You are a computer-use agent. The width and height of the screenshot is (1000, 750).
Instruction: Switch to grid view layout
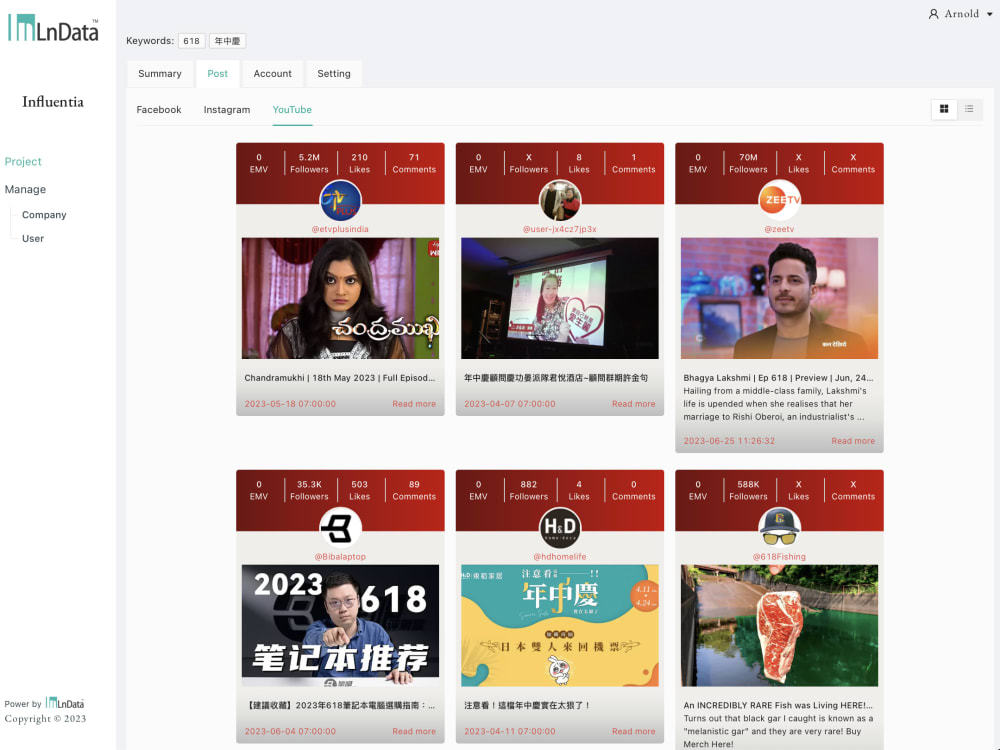coord(944,109)
